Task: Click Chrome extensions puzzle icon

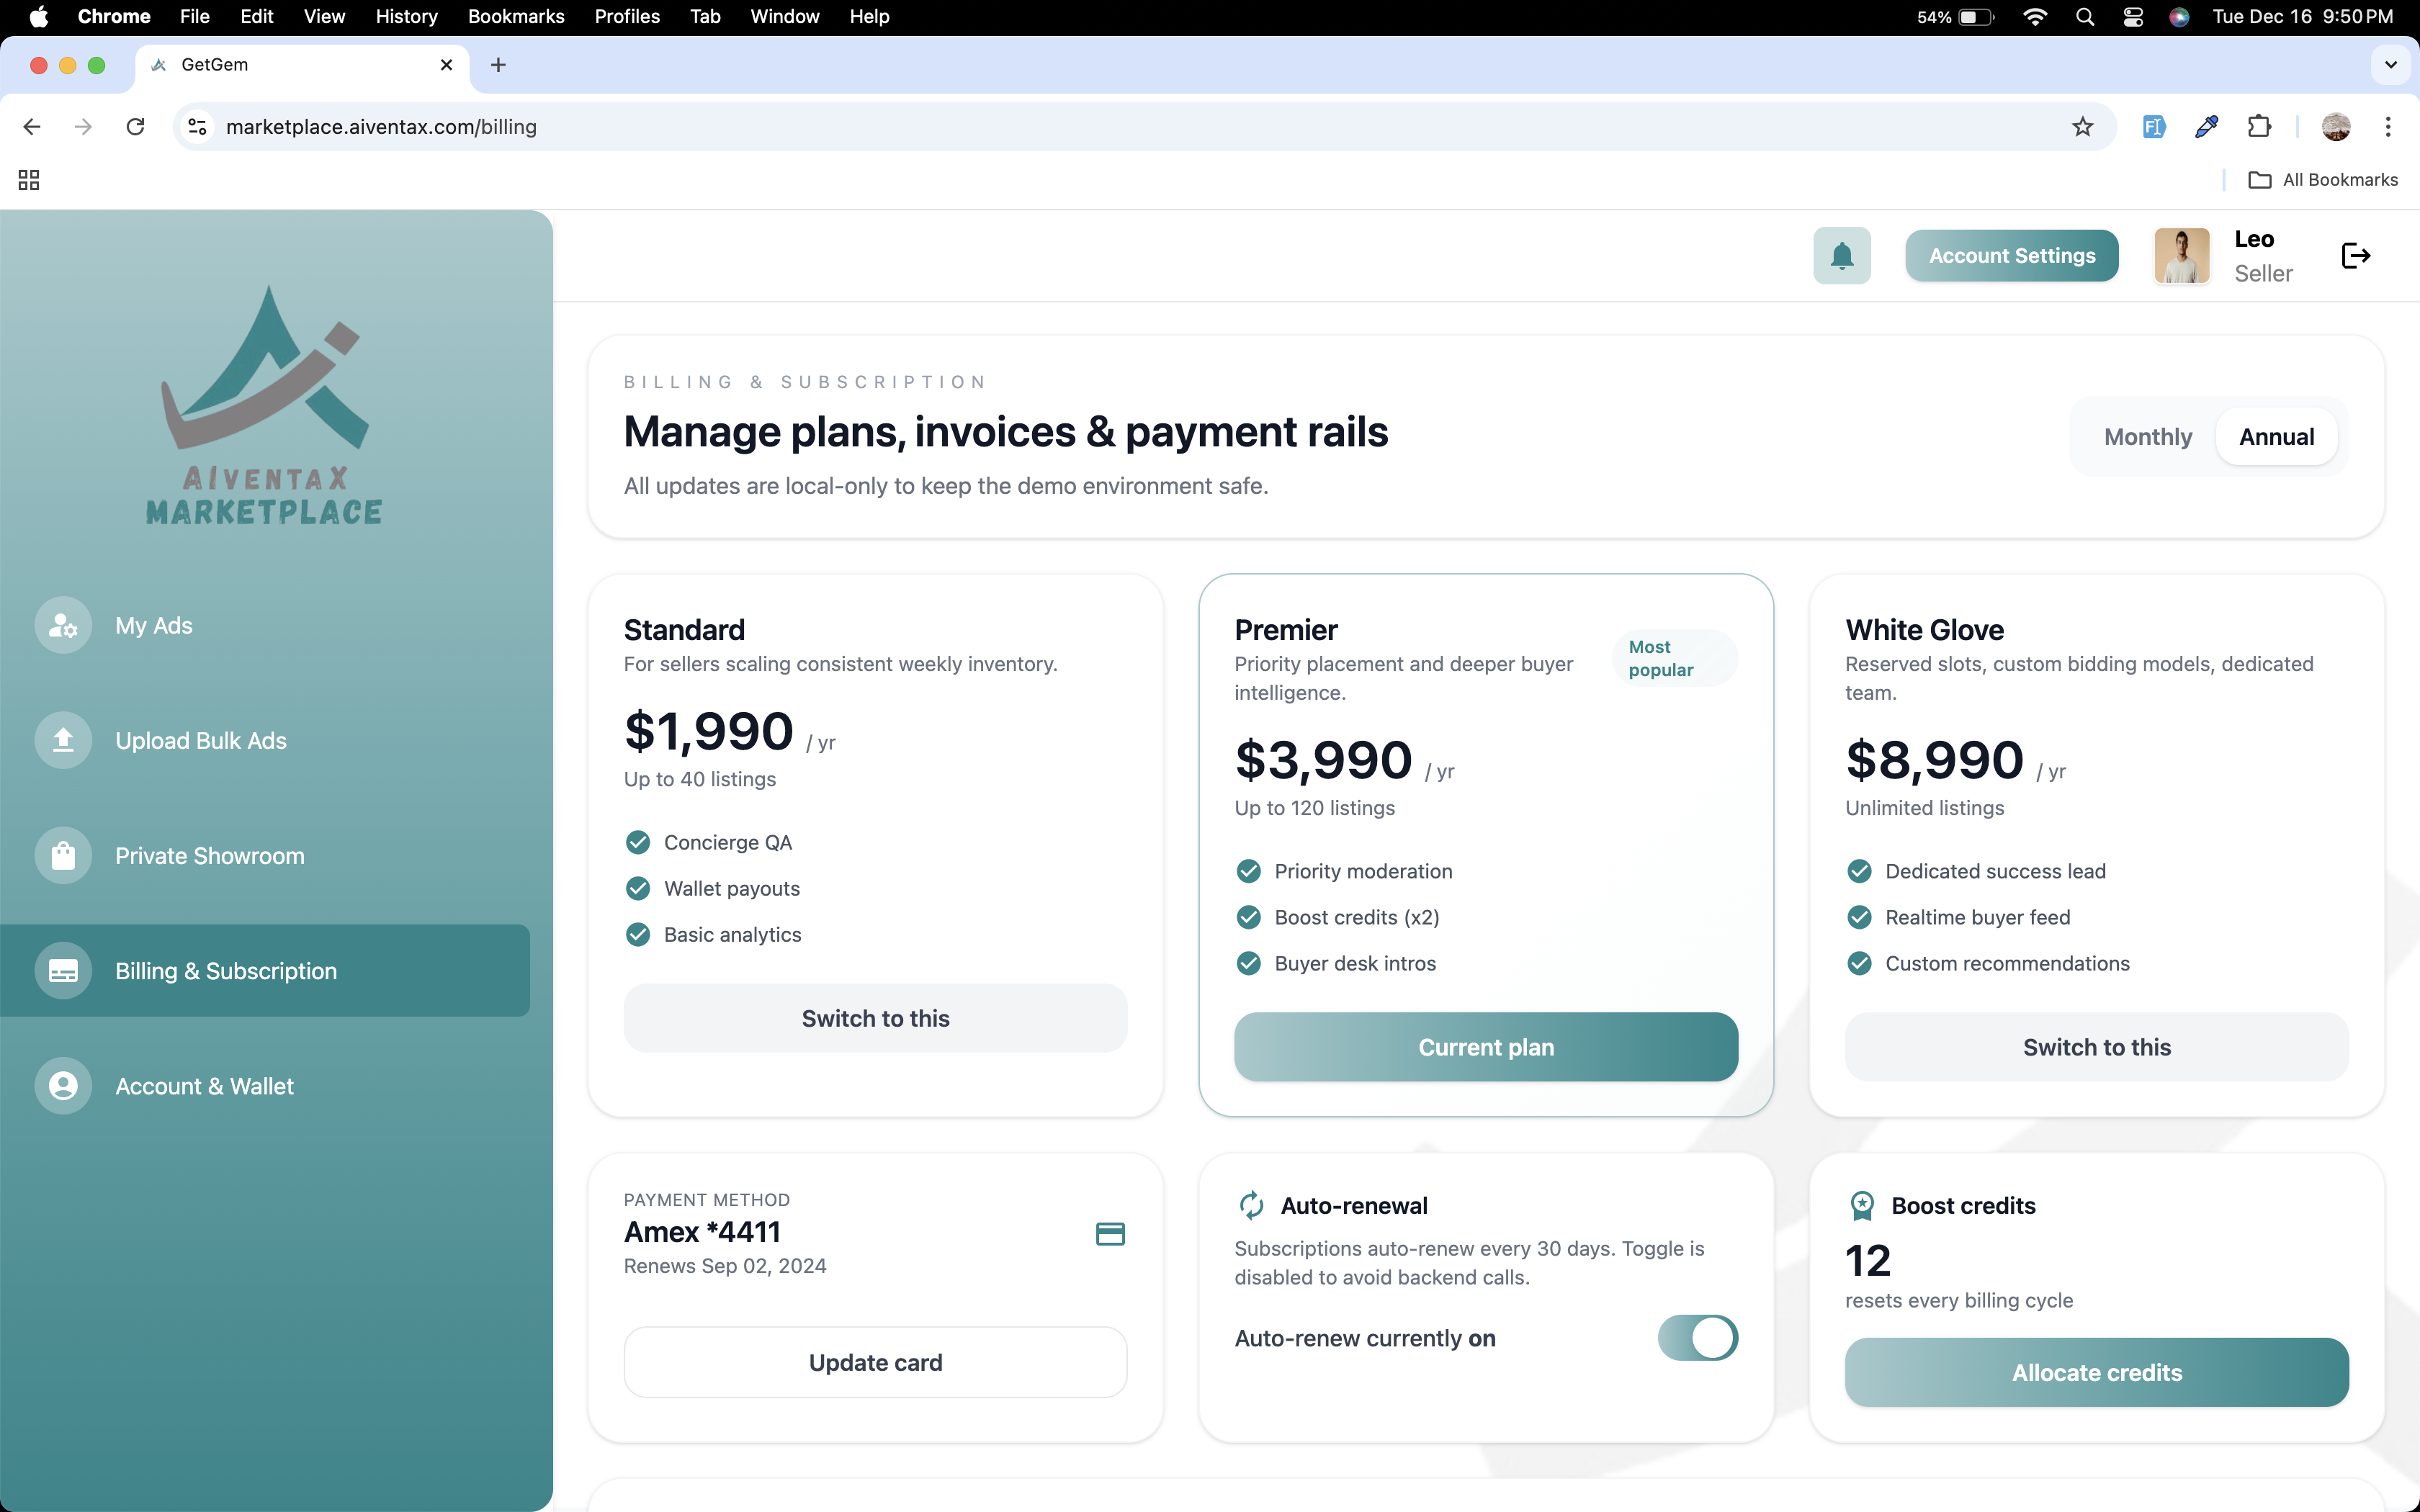Action: coord(2259,127)
